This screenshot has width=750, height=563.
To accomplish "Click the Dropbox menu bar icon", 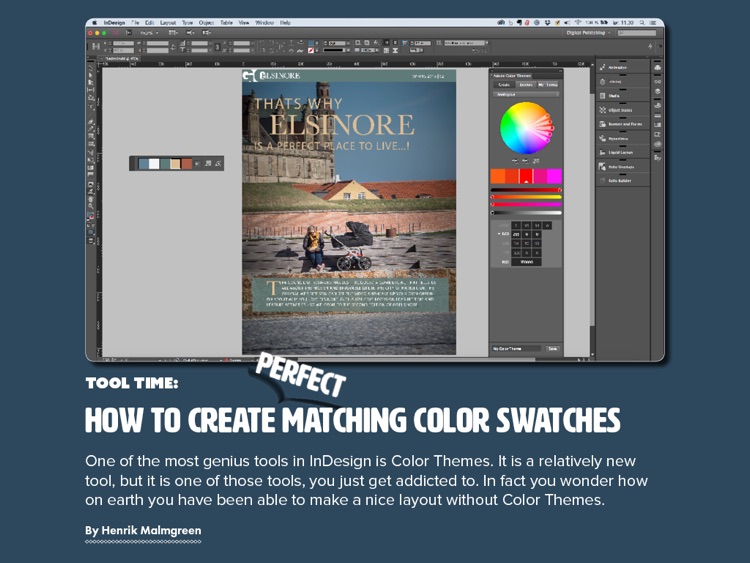I will click(547, 22).
